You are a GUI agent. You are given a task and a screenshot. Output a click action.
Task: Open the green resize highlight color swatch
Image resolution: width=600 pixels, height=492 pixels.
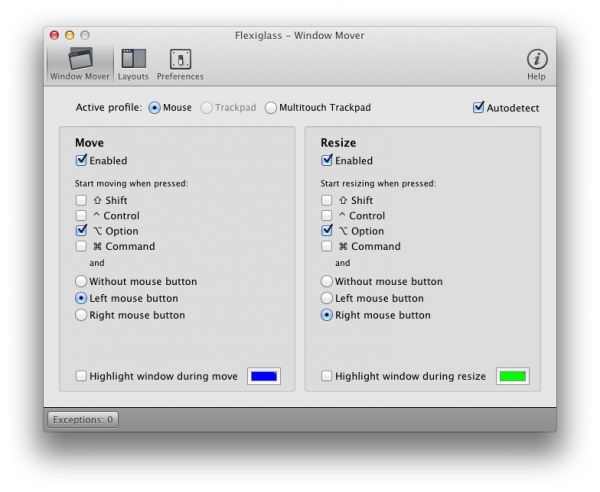[513, 376]
